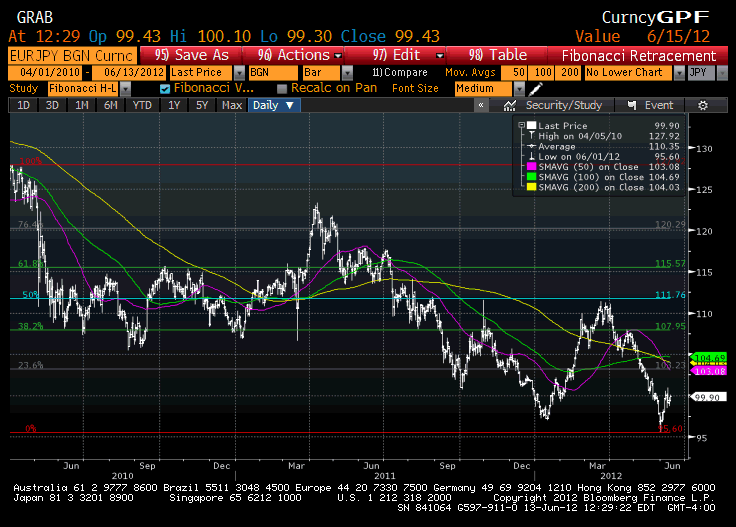Collapse the legend tree minus box
The width and height of the screenshot is (736, 527).
point(521,125)
